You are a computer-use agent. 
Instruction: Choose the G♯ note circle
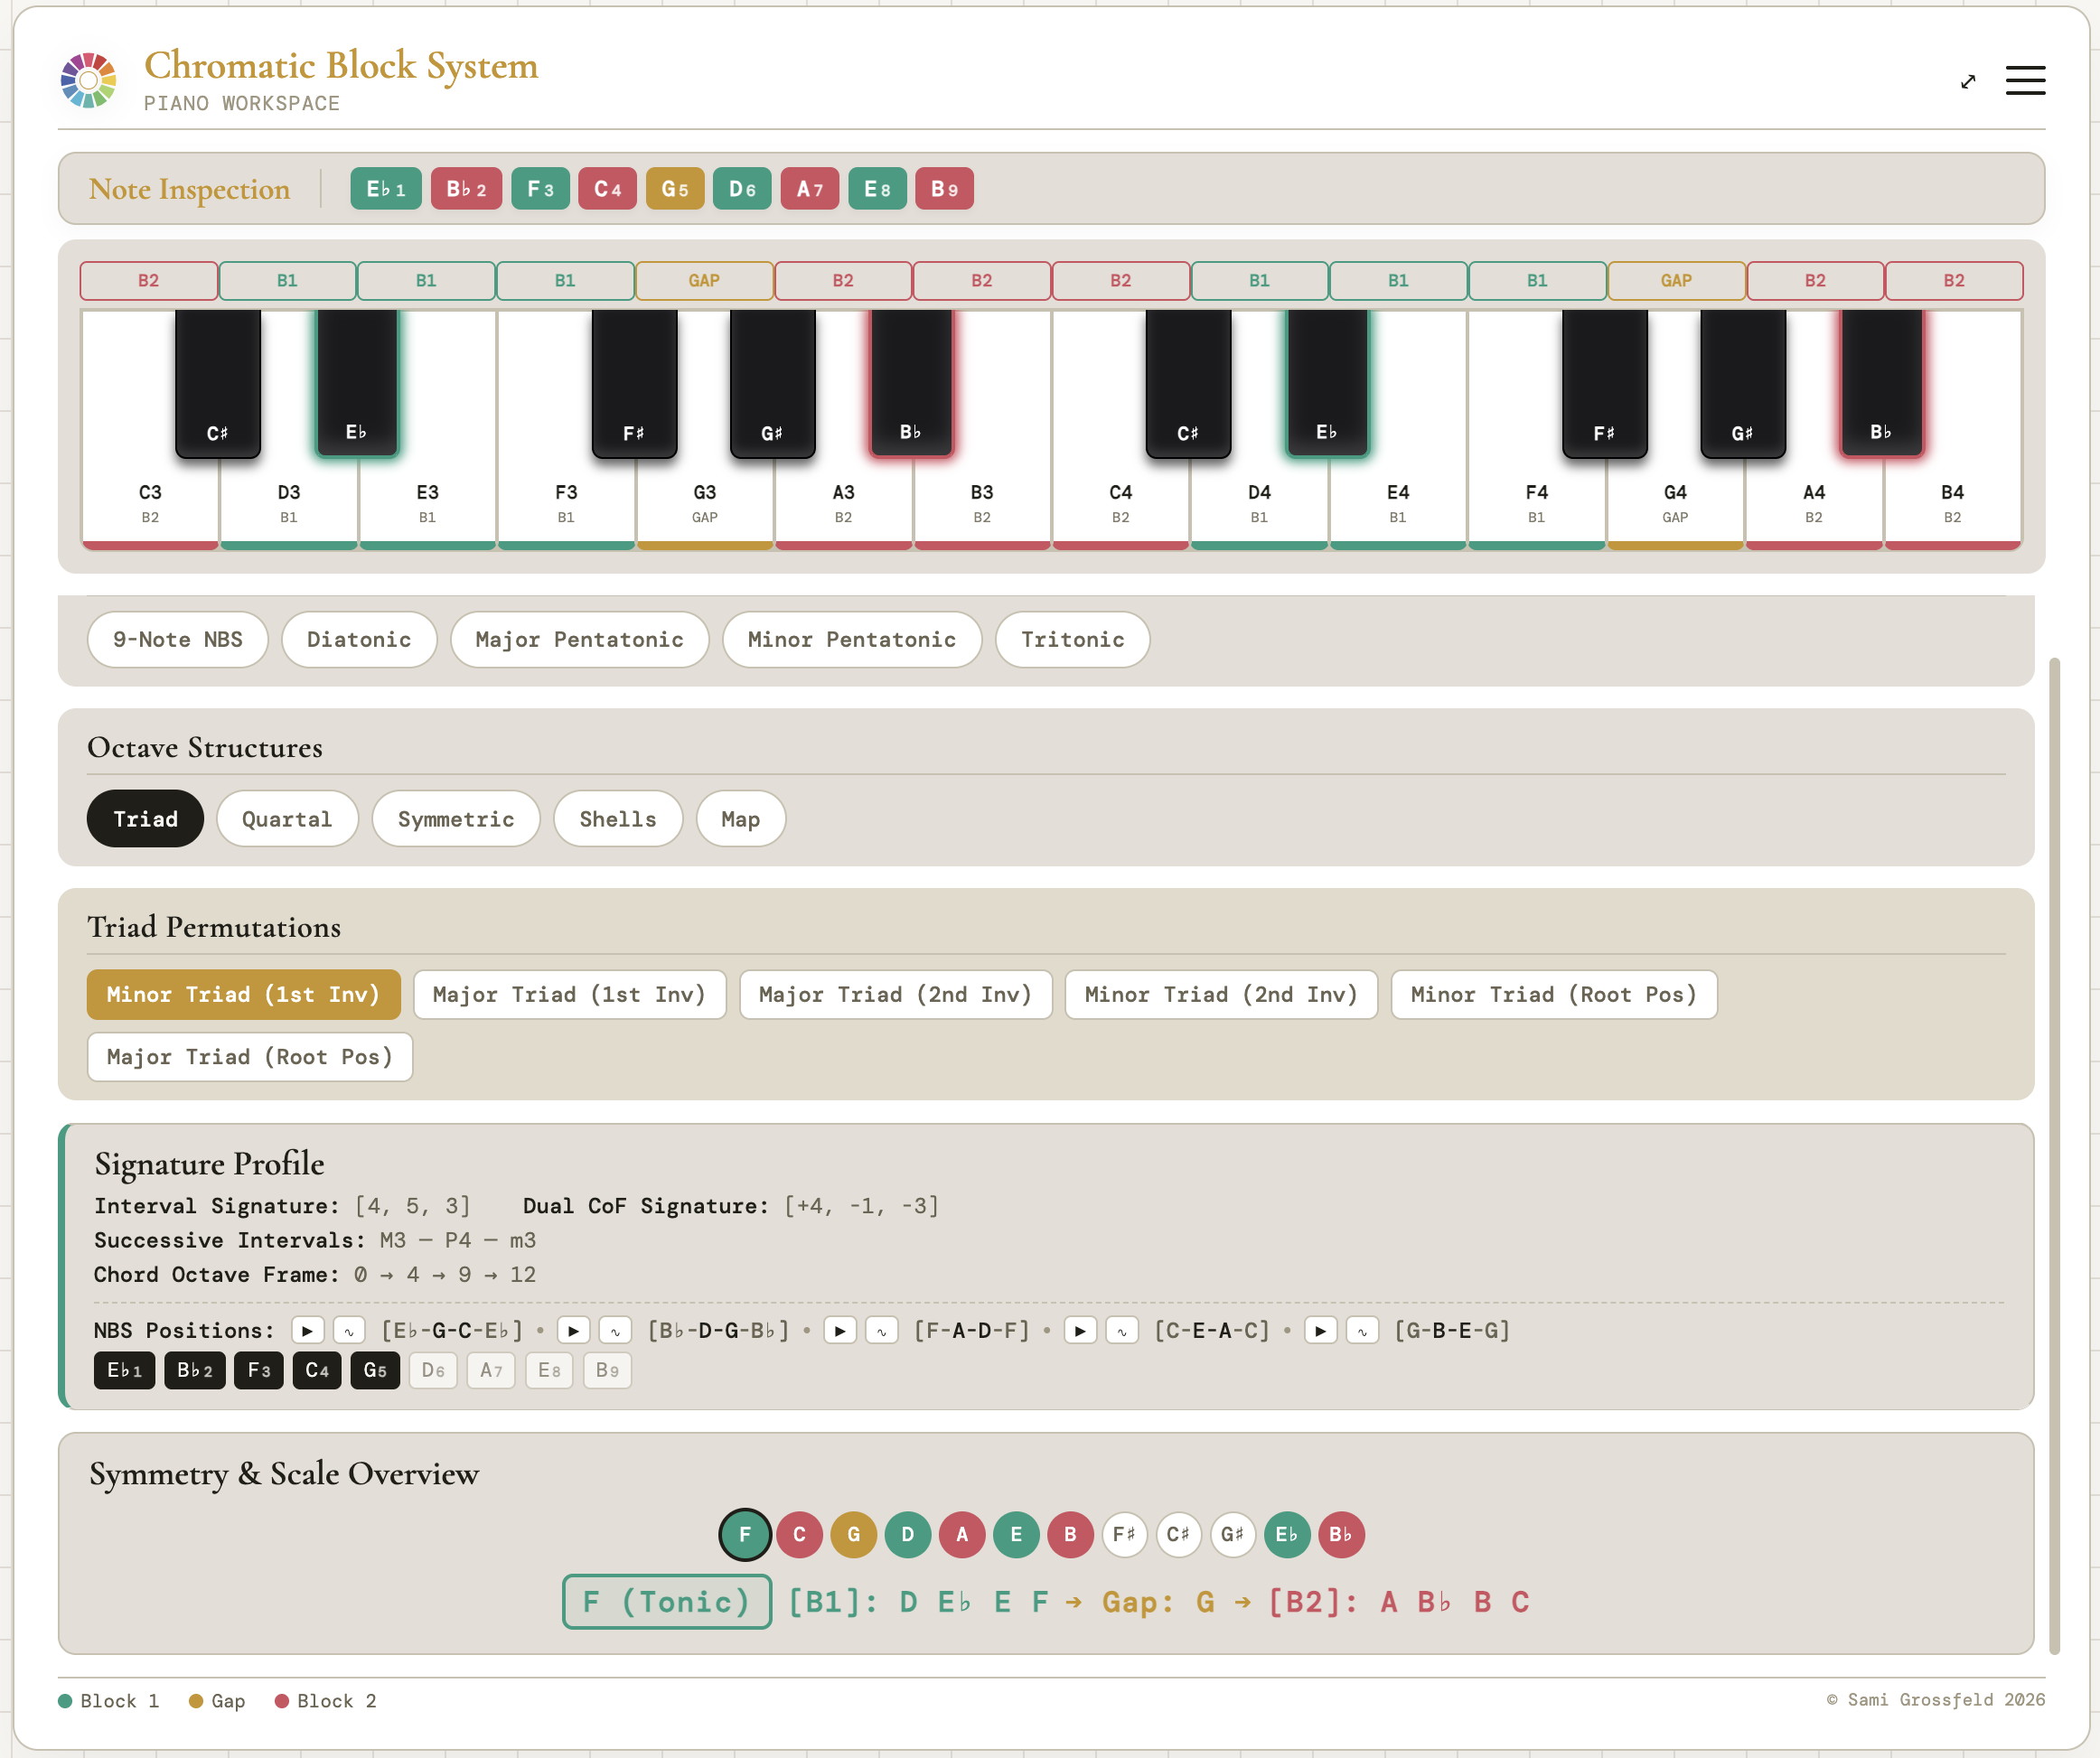coord(1232,1534)
